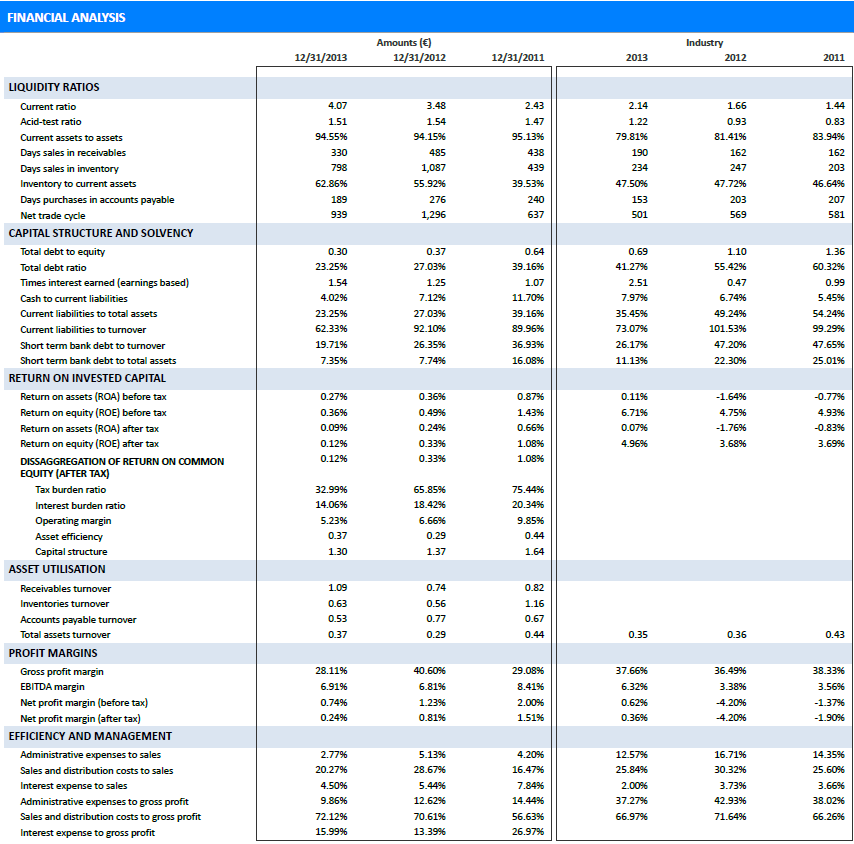
Task: Click the 12/31/2012 column header
Action: [x=420, y=58]
